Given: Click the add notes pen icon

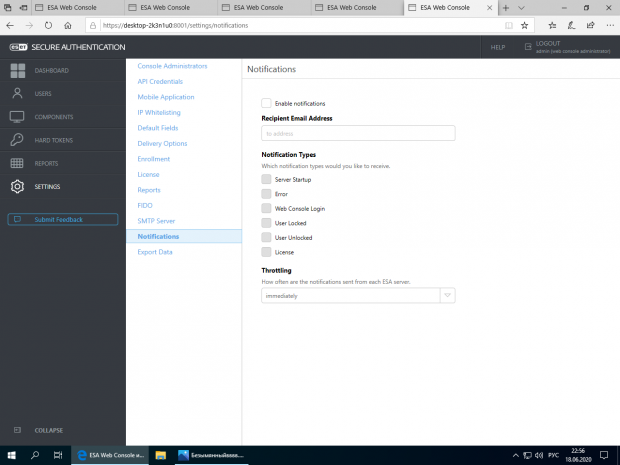Looking at the screenshot, I should pos(571,26).
